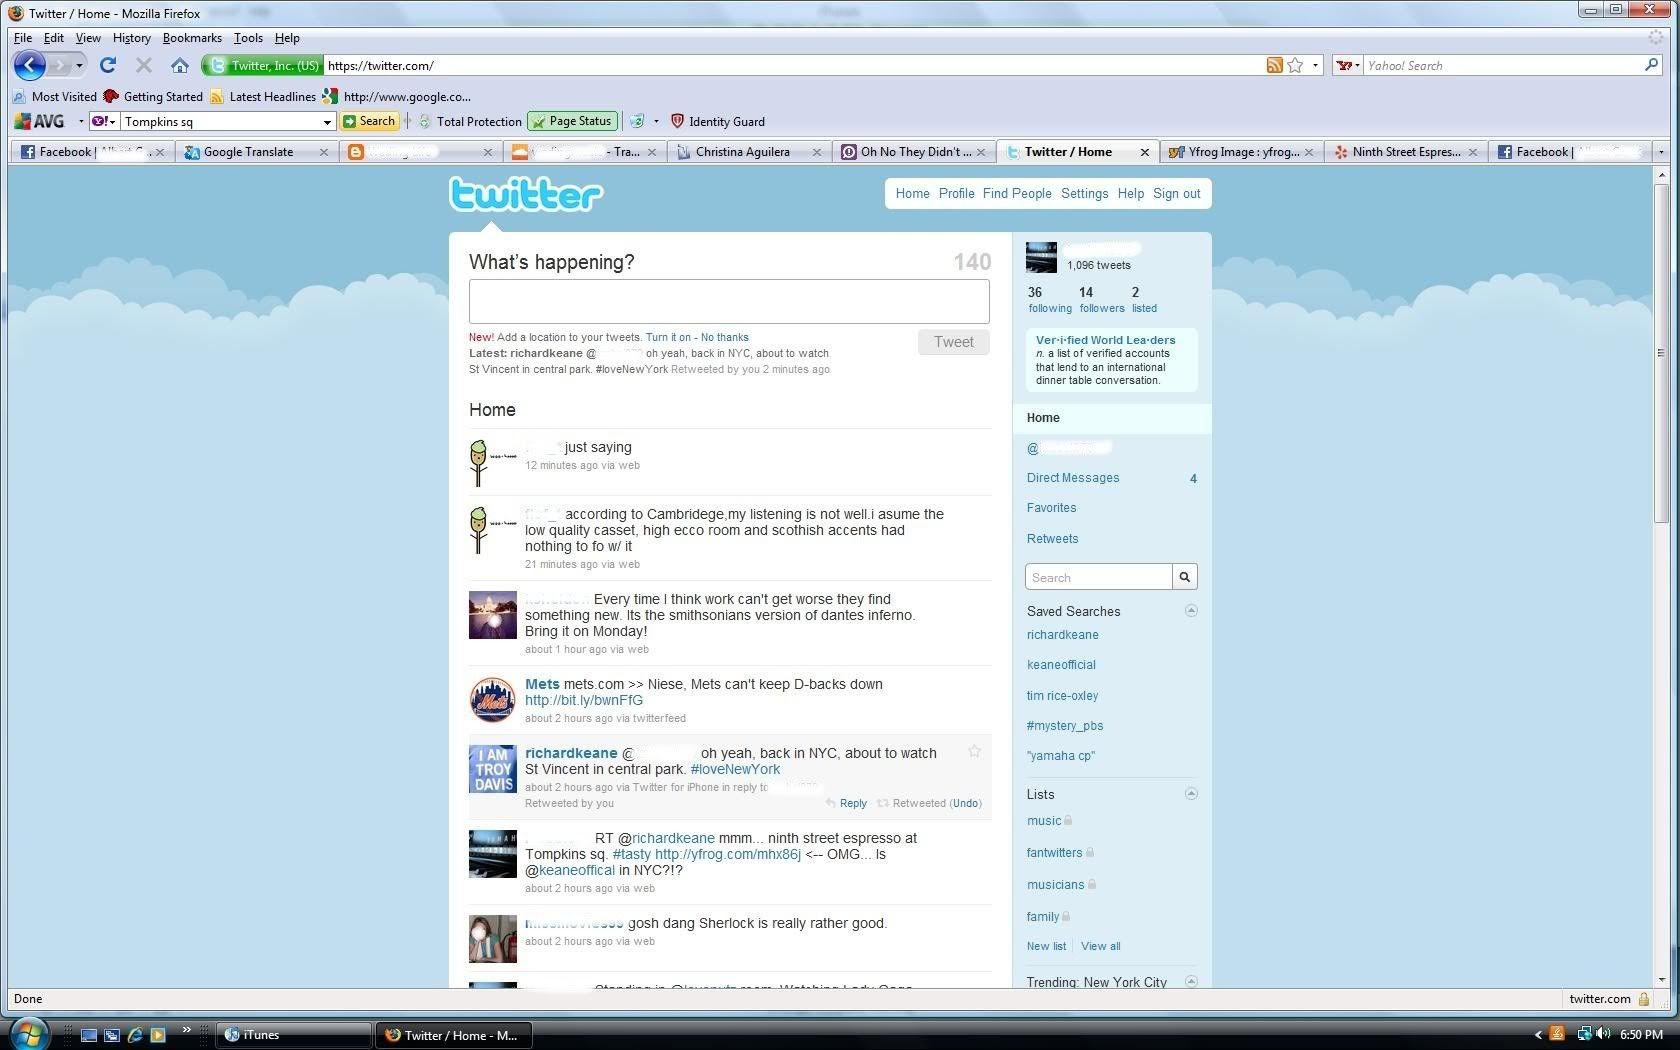Viewport: 1680px width, 1050px height.
Task: Open the Mets avatar image
Action: coord(493,699)
